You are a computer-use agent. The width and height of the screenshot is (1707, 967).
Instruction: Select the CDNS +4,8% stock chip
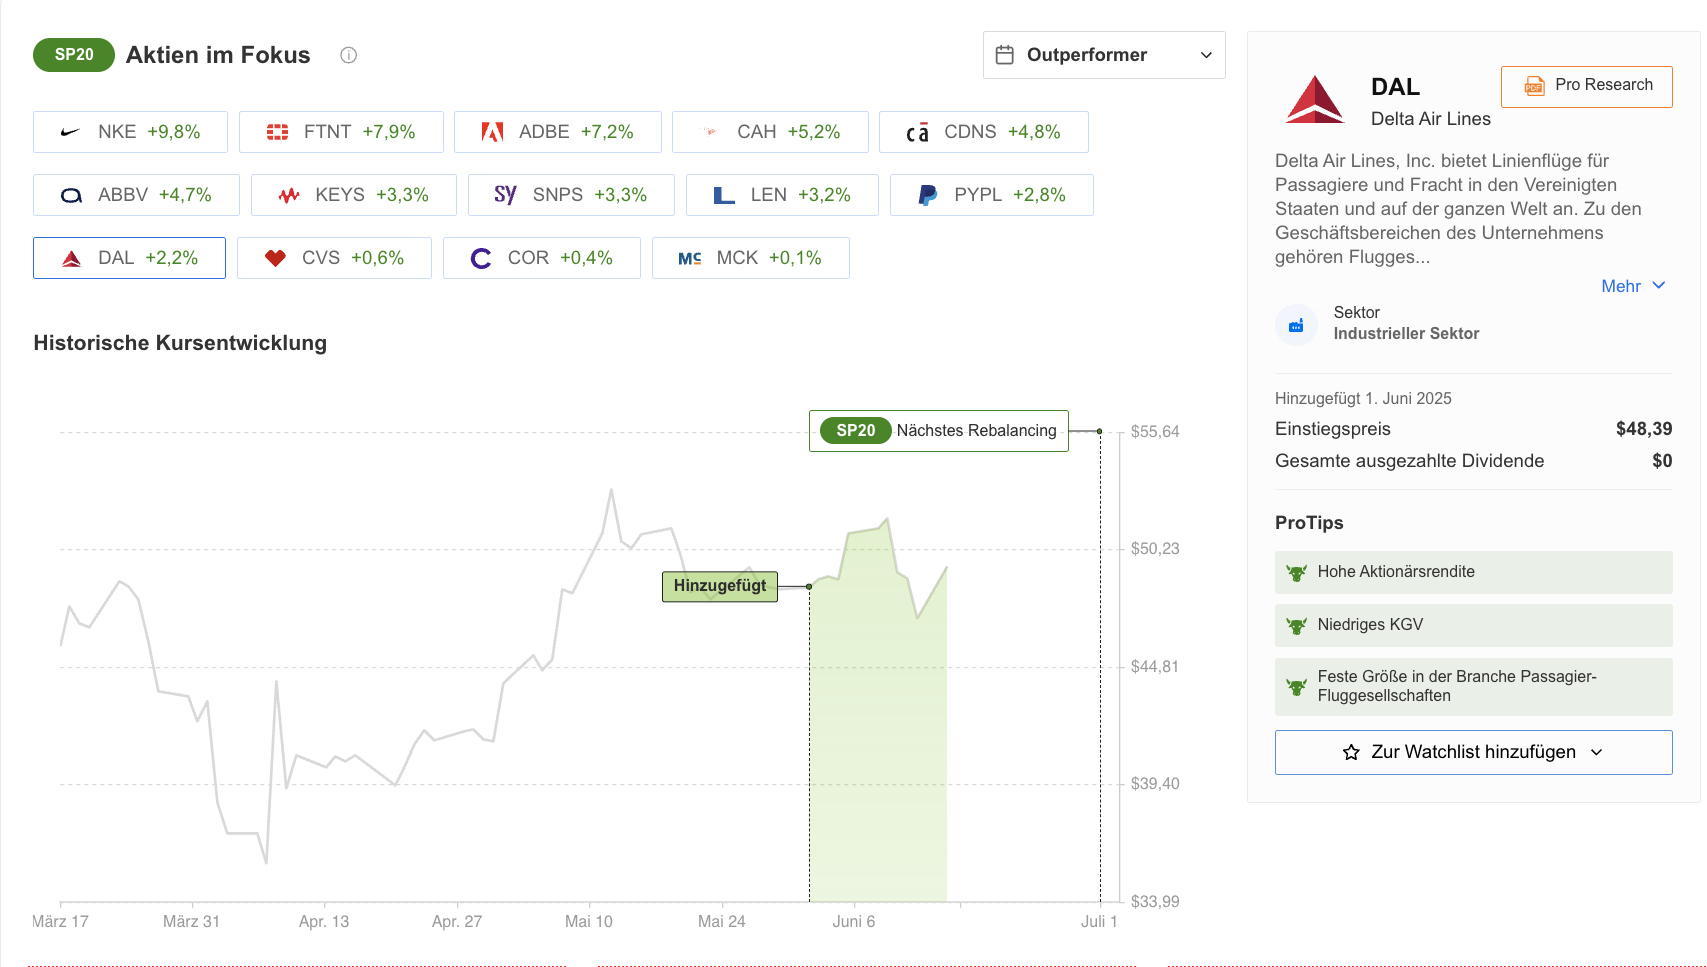point(984,132)
